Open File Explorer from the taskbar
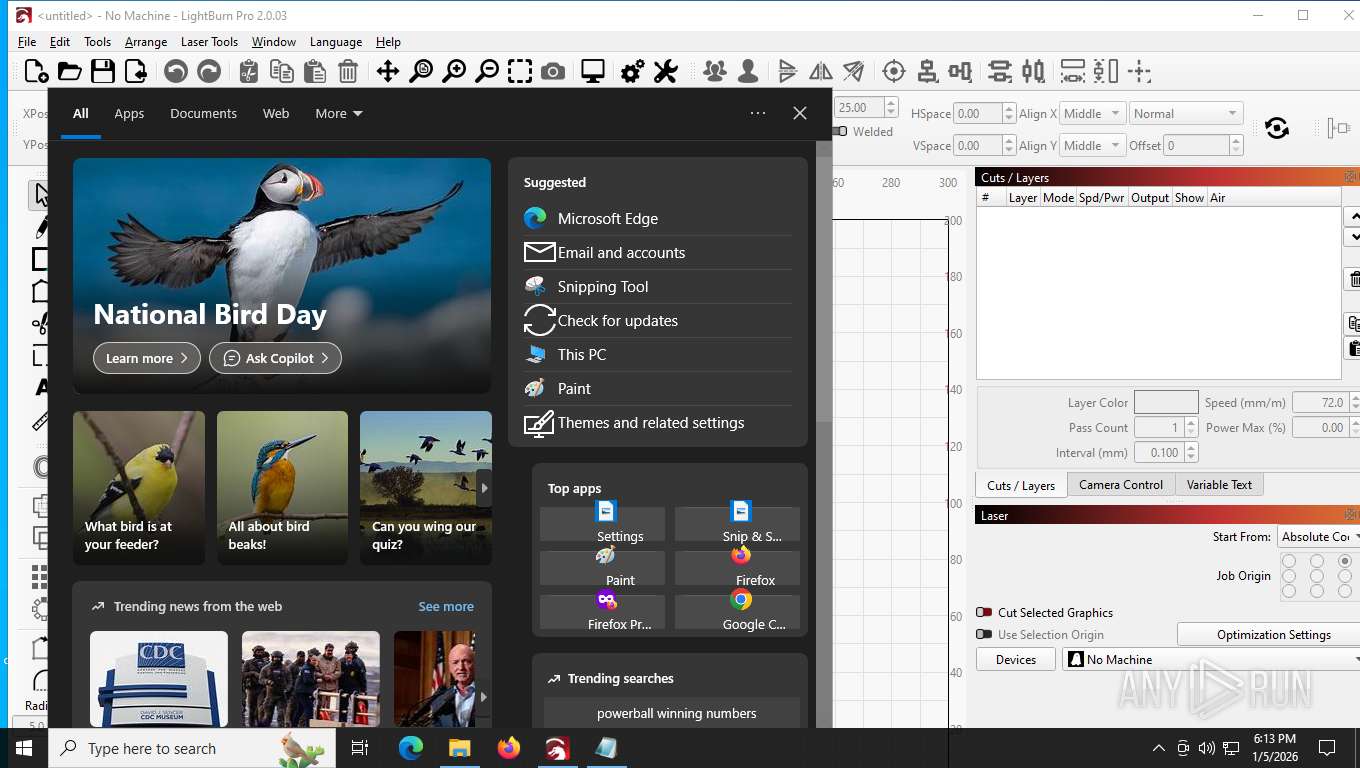Screen dimensions: 1360x768 click(x=459, y=748)
